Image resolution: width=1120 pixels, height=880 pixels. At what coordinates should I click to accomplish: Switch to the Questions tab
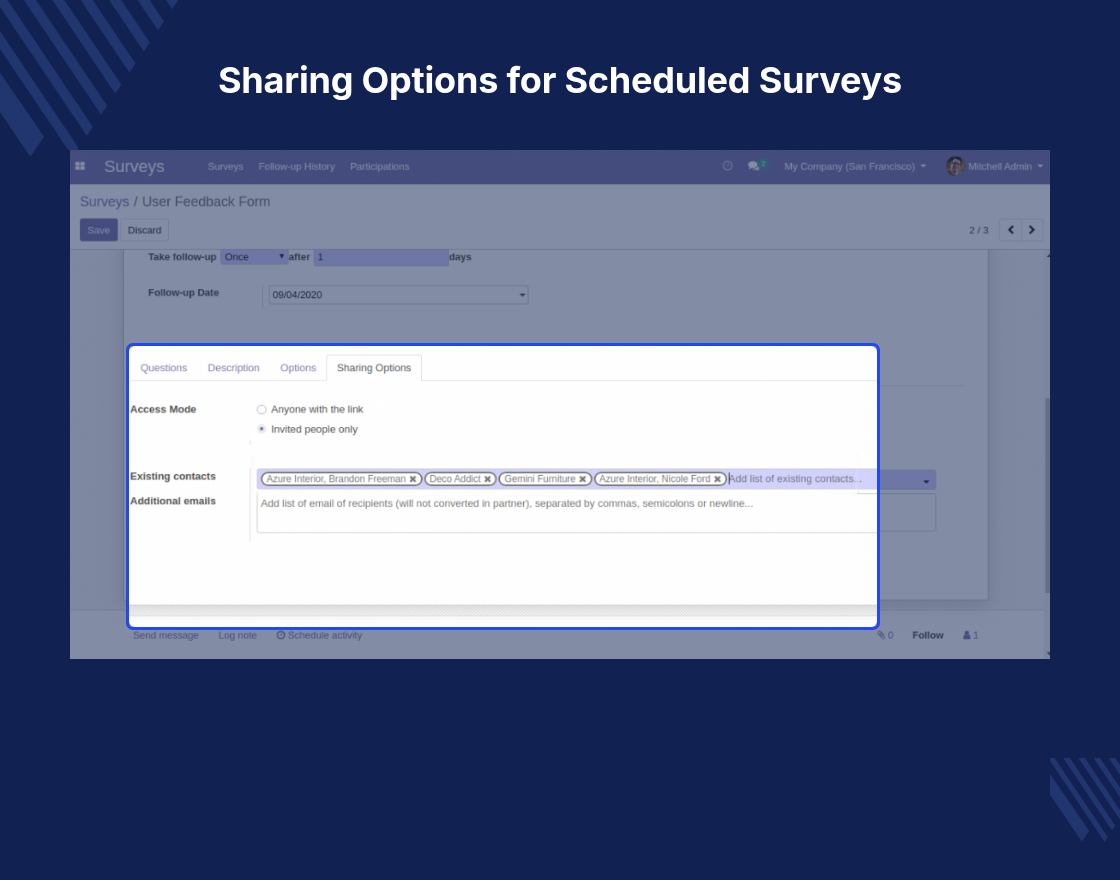click(164, 368)
